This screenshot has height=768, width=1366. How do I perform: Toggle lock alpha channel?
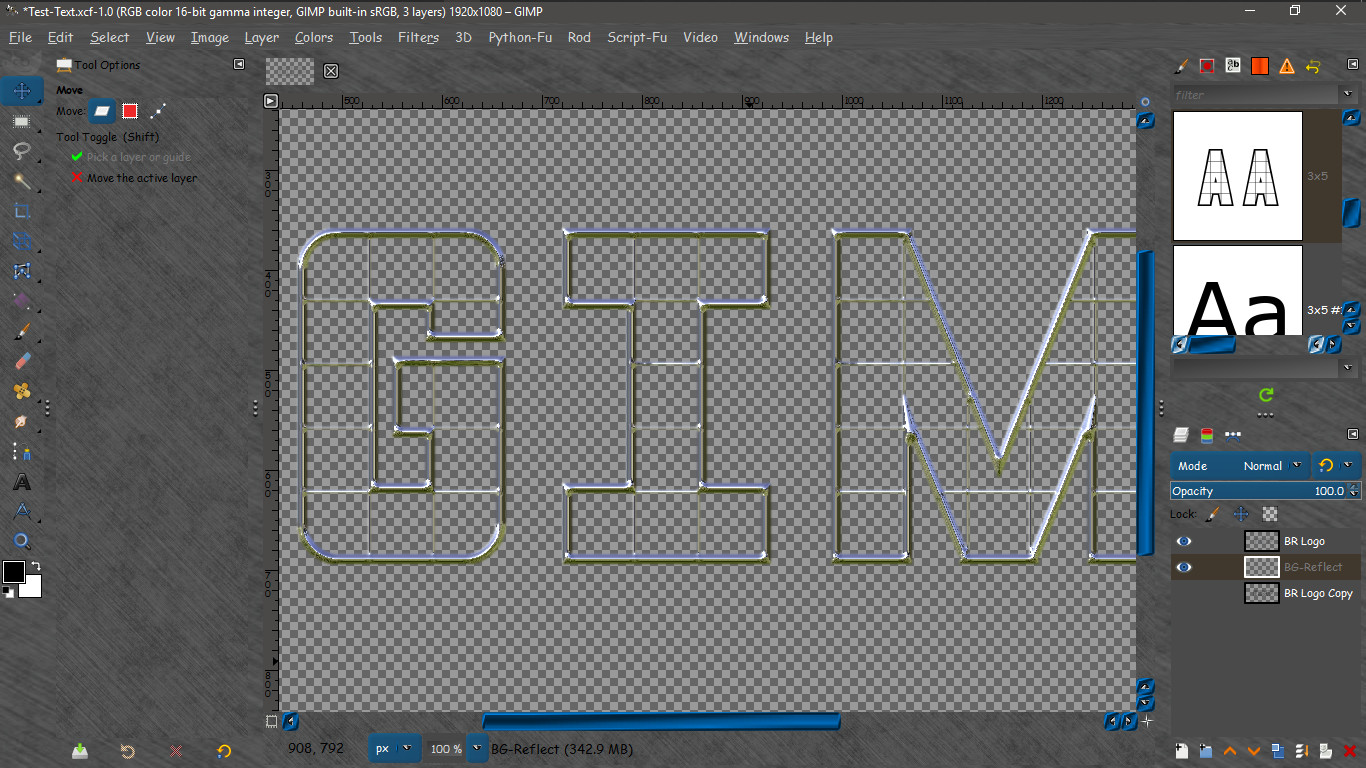pos(1270,514)
